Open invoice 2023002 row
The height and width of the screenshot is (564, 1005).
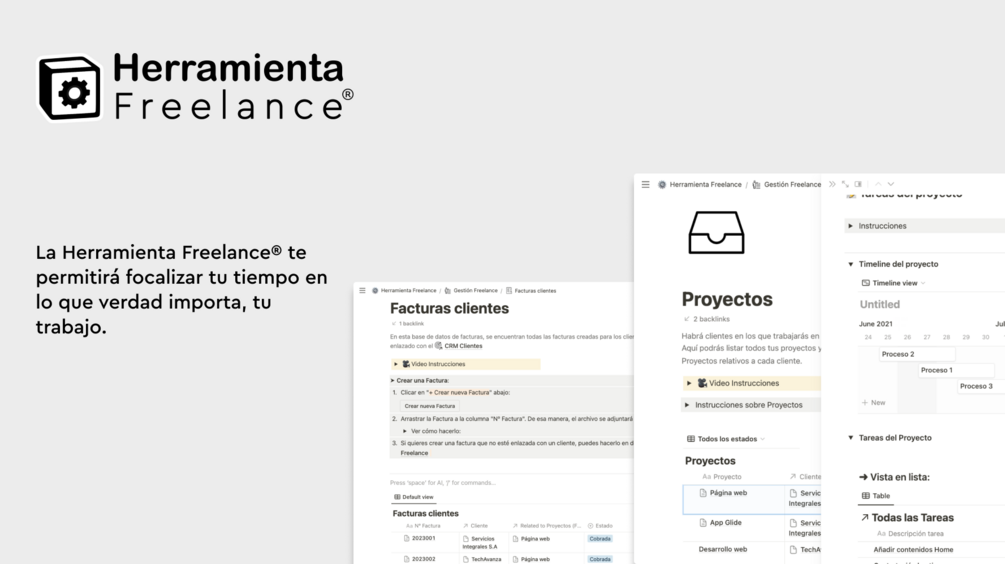pos(423,559)
